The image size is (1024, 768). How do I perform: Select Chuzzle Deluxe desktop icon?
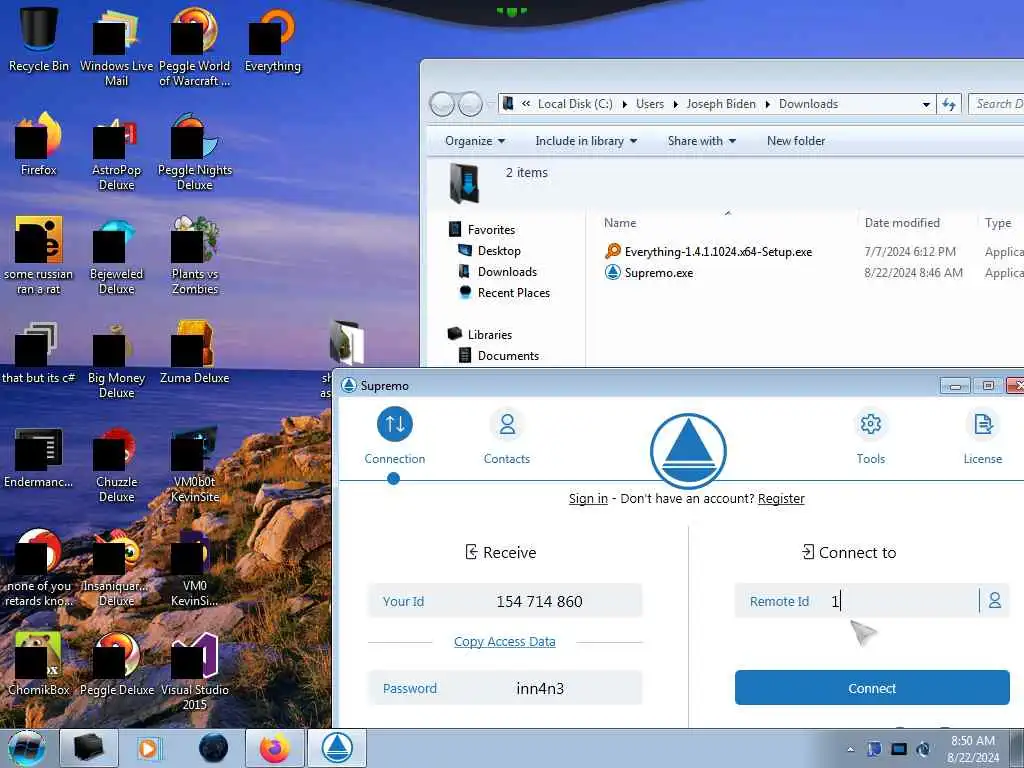116,464
